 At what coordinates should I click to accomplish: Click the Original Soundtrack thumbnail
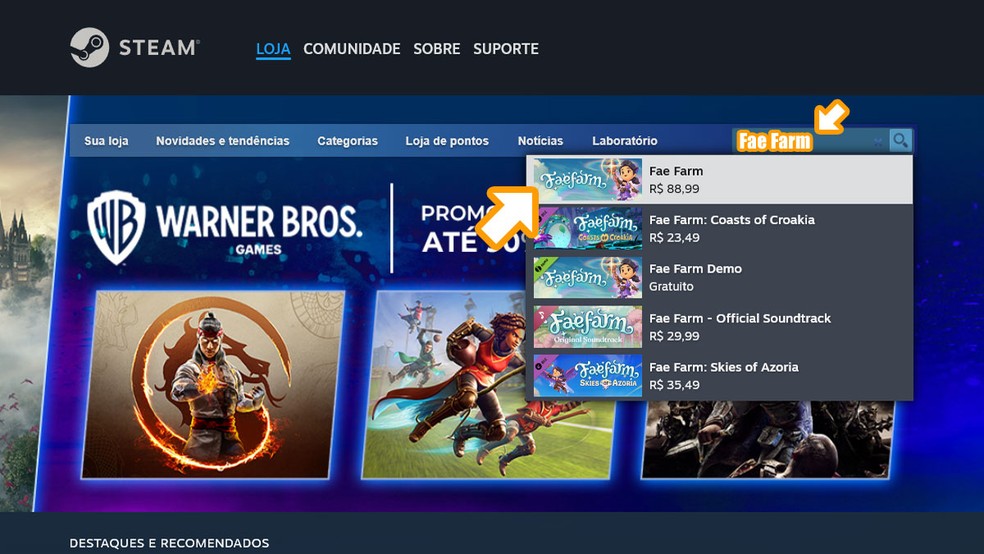point(587,327)
